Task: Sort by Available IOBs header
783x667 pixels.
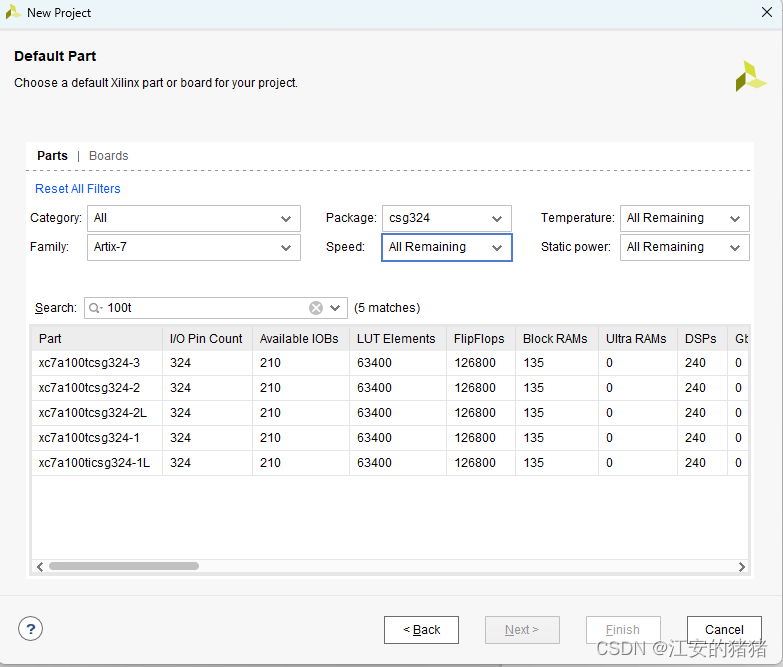Action: pos(301,338)
